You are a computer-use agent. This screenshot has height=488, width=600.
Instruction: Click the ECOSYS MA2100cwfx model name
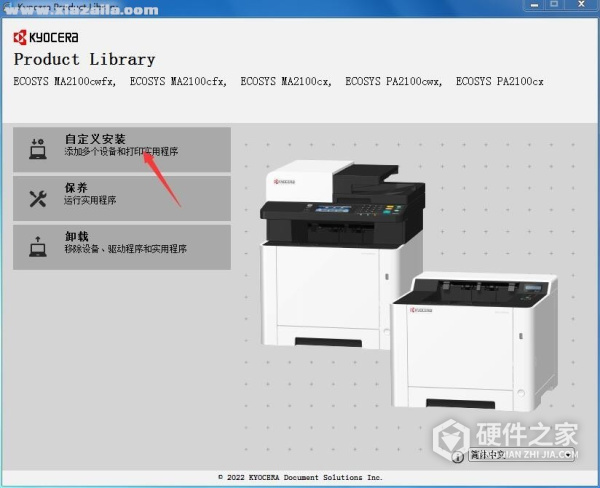pos(64,82)
